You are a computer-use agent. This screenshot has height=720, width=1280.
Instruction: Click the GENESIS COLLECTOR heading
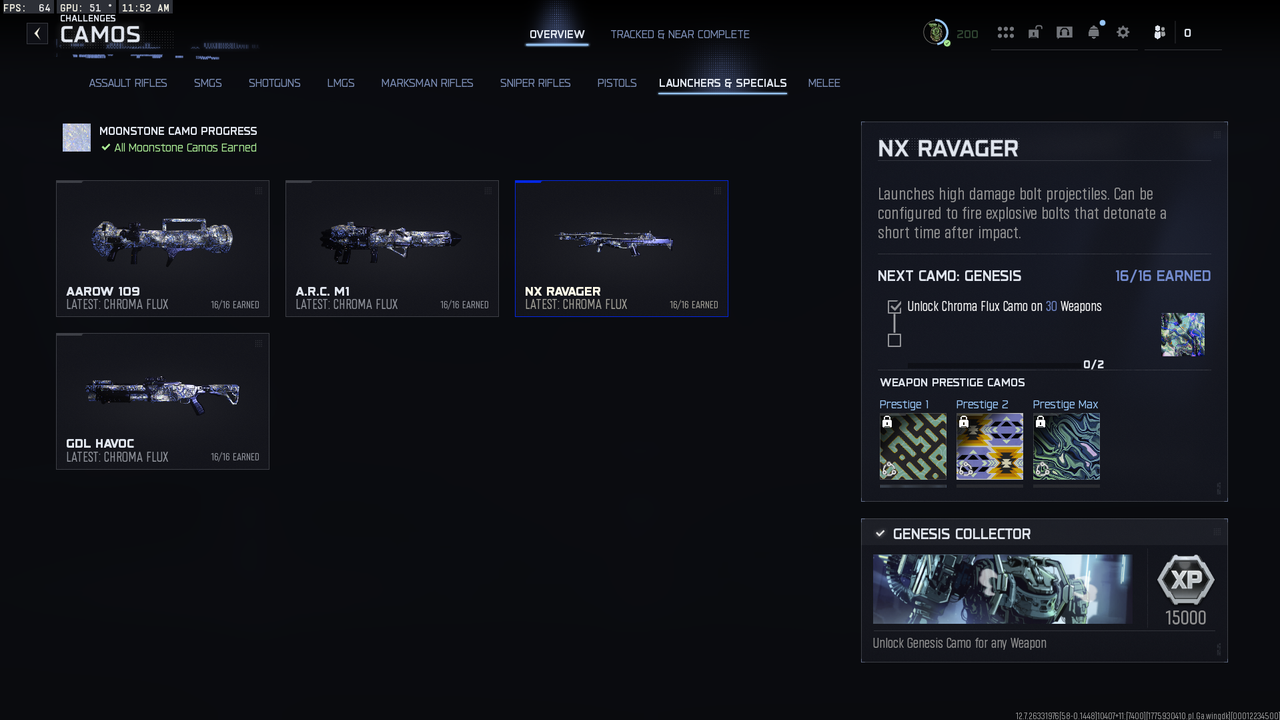962,534
